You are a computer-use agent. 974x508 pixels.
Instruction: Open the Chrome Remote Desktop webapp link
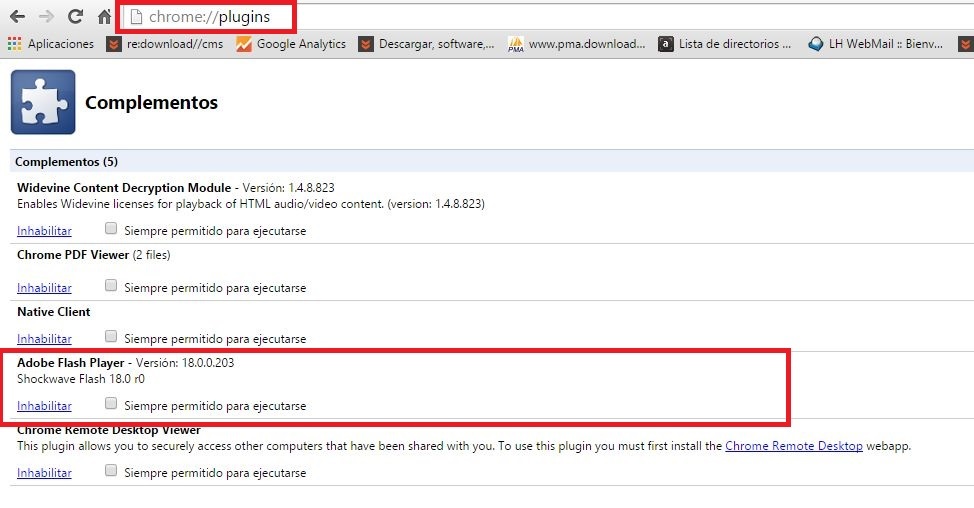pyautogui.click(x=794, y=446)
